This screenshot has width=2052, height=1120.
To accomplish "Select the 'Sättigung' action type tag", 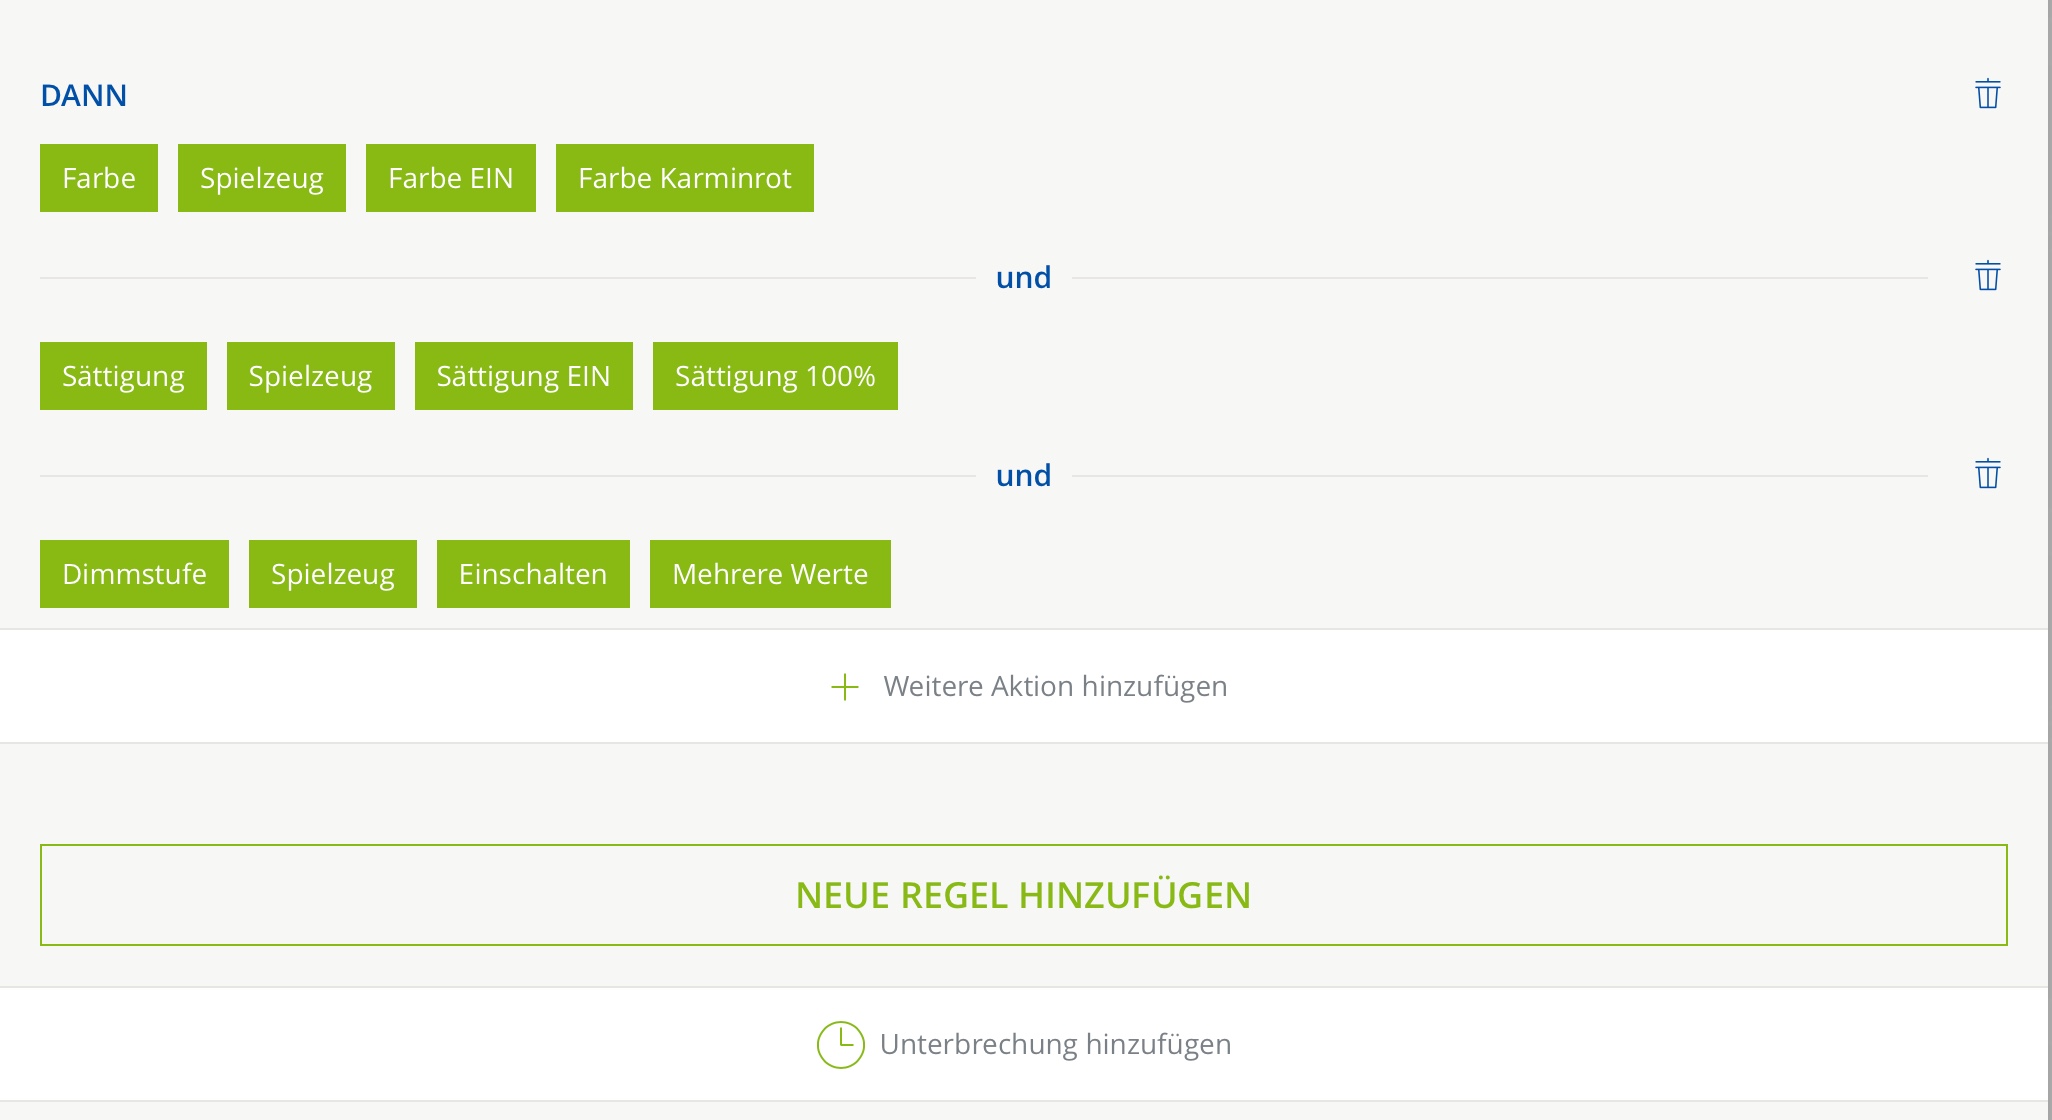I will [123, 376].
